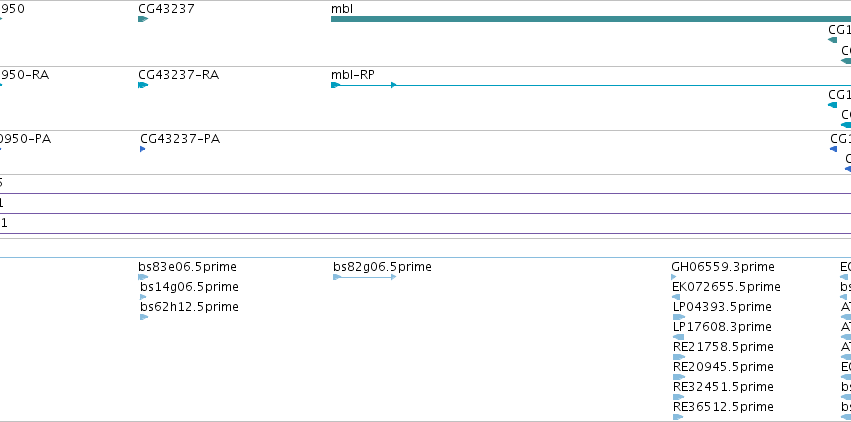The height and width of the screenshot is (422, 851).
Task: Select the RE21758.5prime EST arrow
Action: coord(679,357)
